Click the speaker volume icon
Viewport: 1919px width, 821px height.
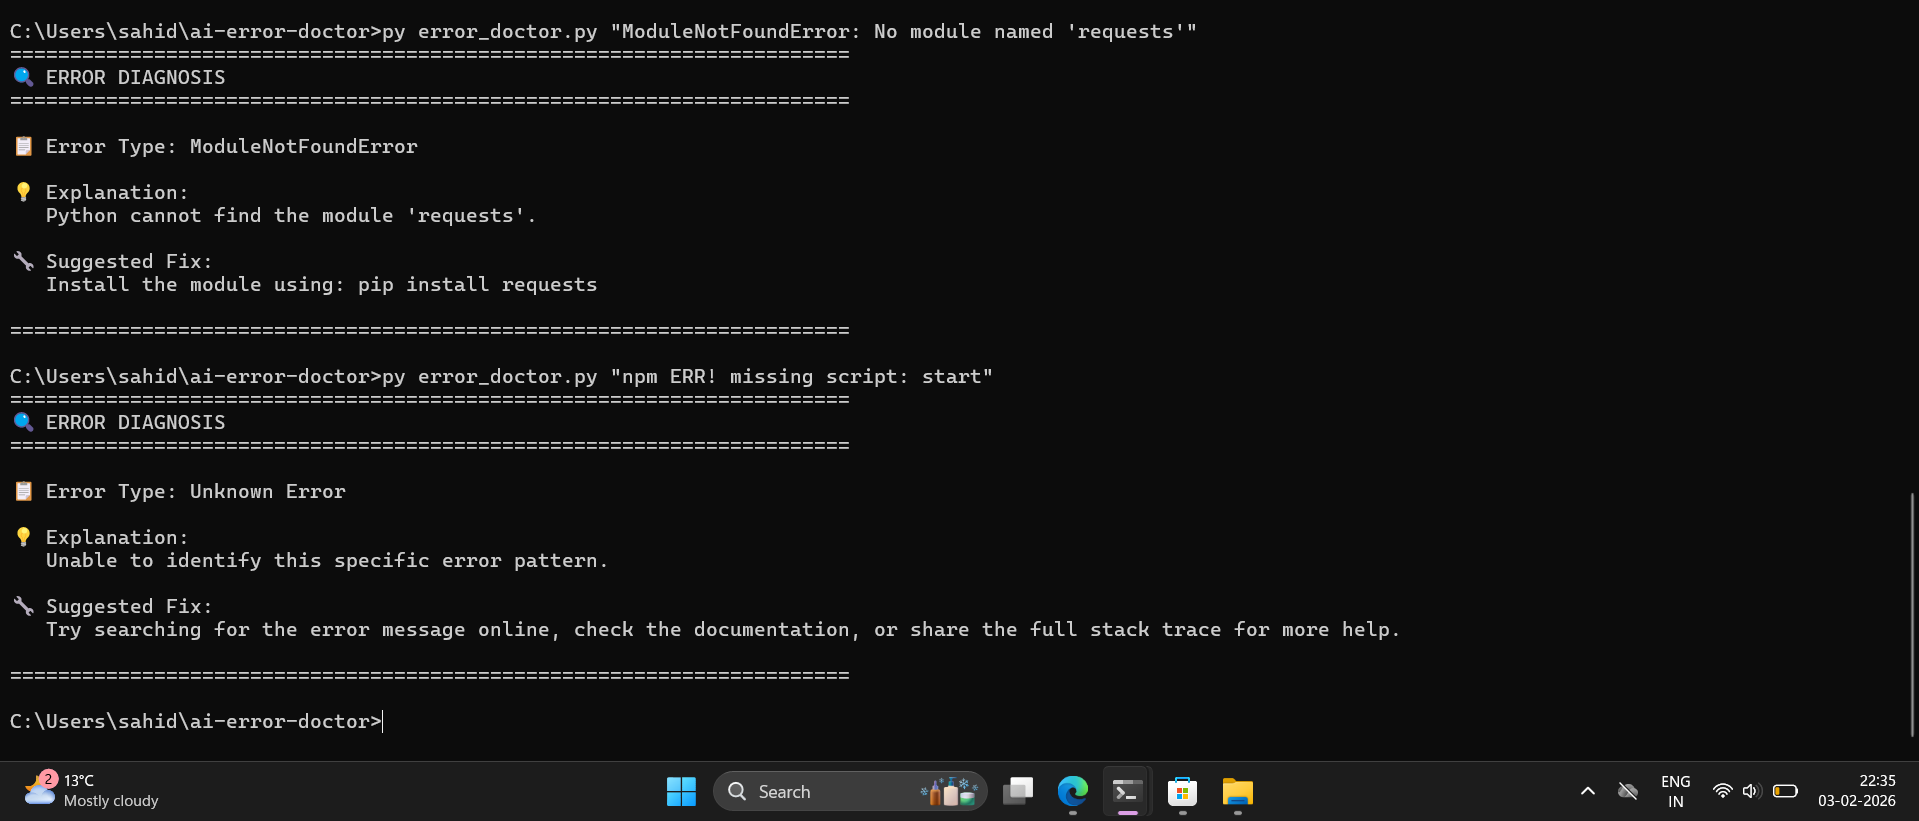tap(1751, 791)
